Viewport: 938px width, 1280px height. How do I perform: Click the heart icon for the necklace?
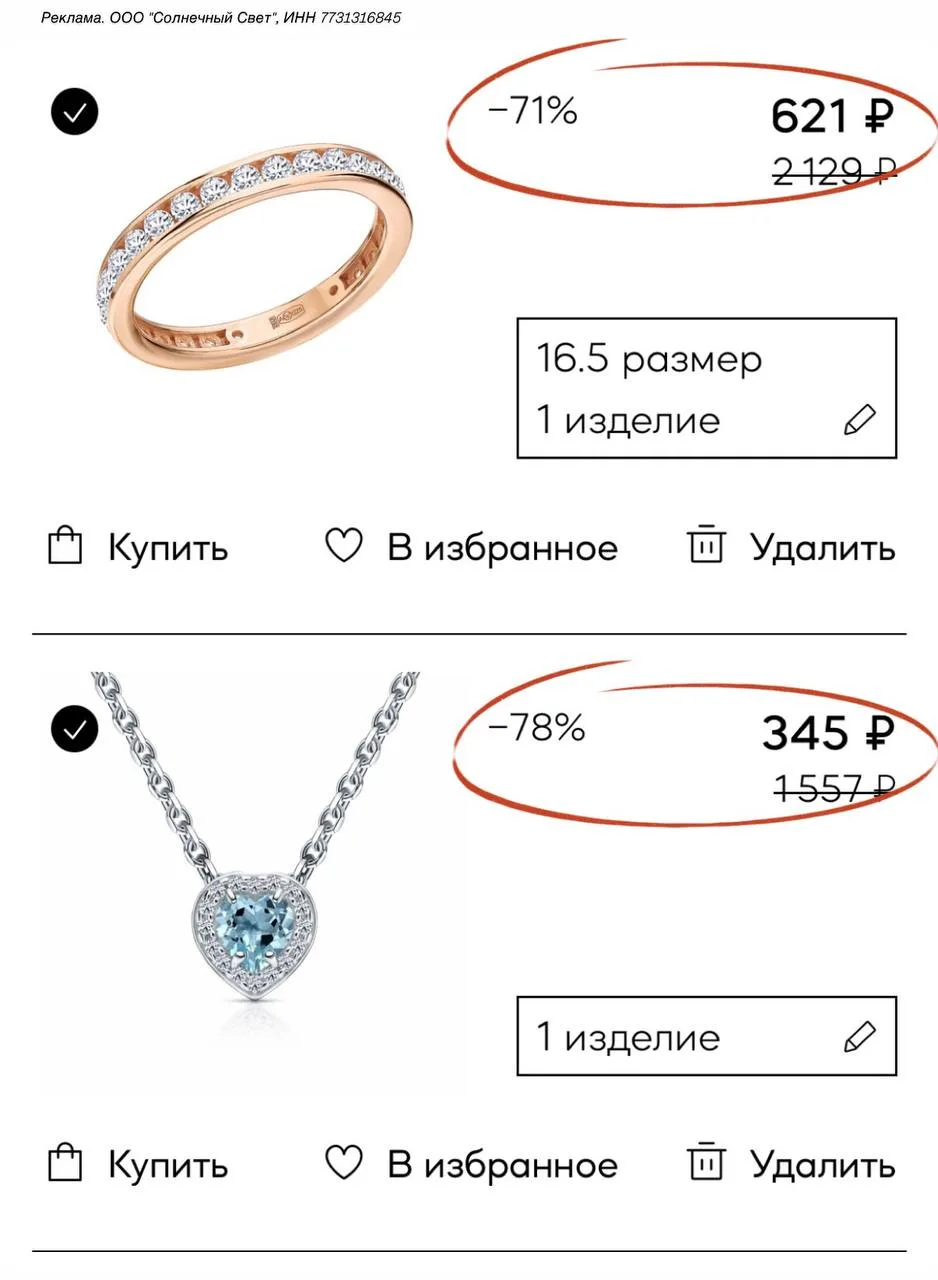[x=344, y=1163]
